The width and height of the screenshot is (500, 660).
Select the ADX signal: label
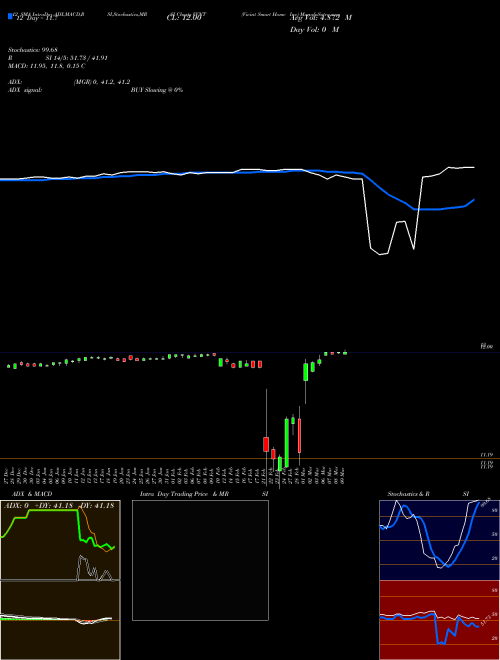25,90
